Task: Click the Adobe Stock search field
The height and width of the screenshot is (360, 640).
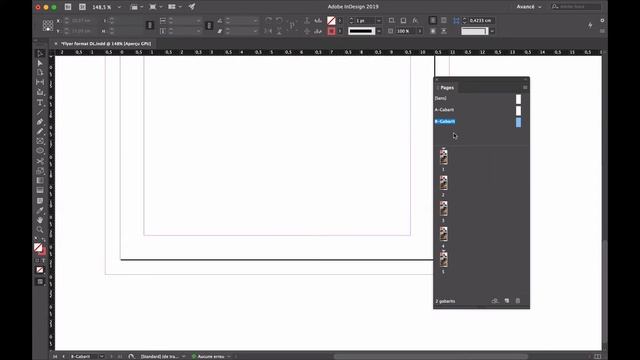Action: tap(576, 7)
